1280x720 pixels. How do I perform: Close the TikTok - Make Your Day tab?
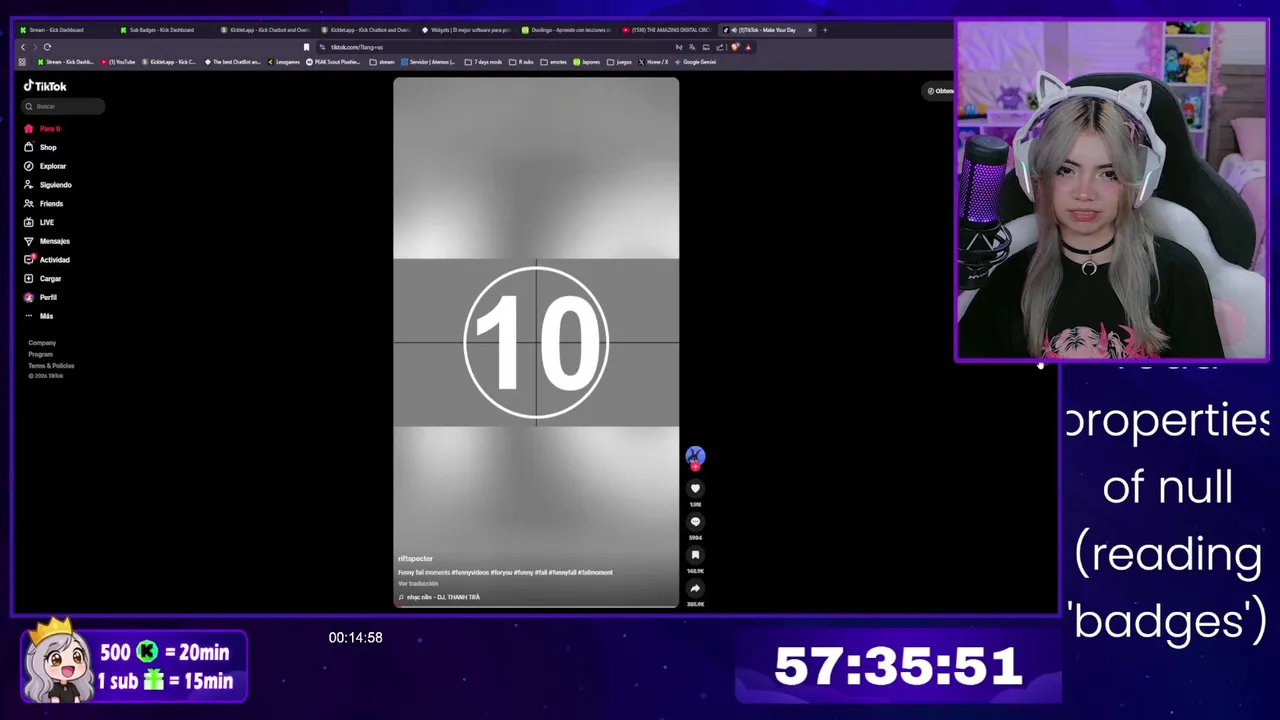810,30
